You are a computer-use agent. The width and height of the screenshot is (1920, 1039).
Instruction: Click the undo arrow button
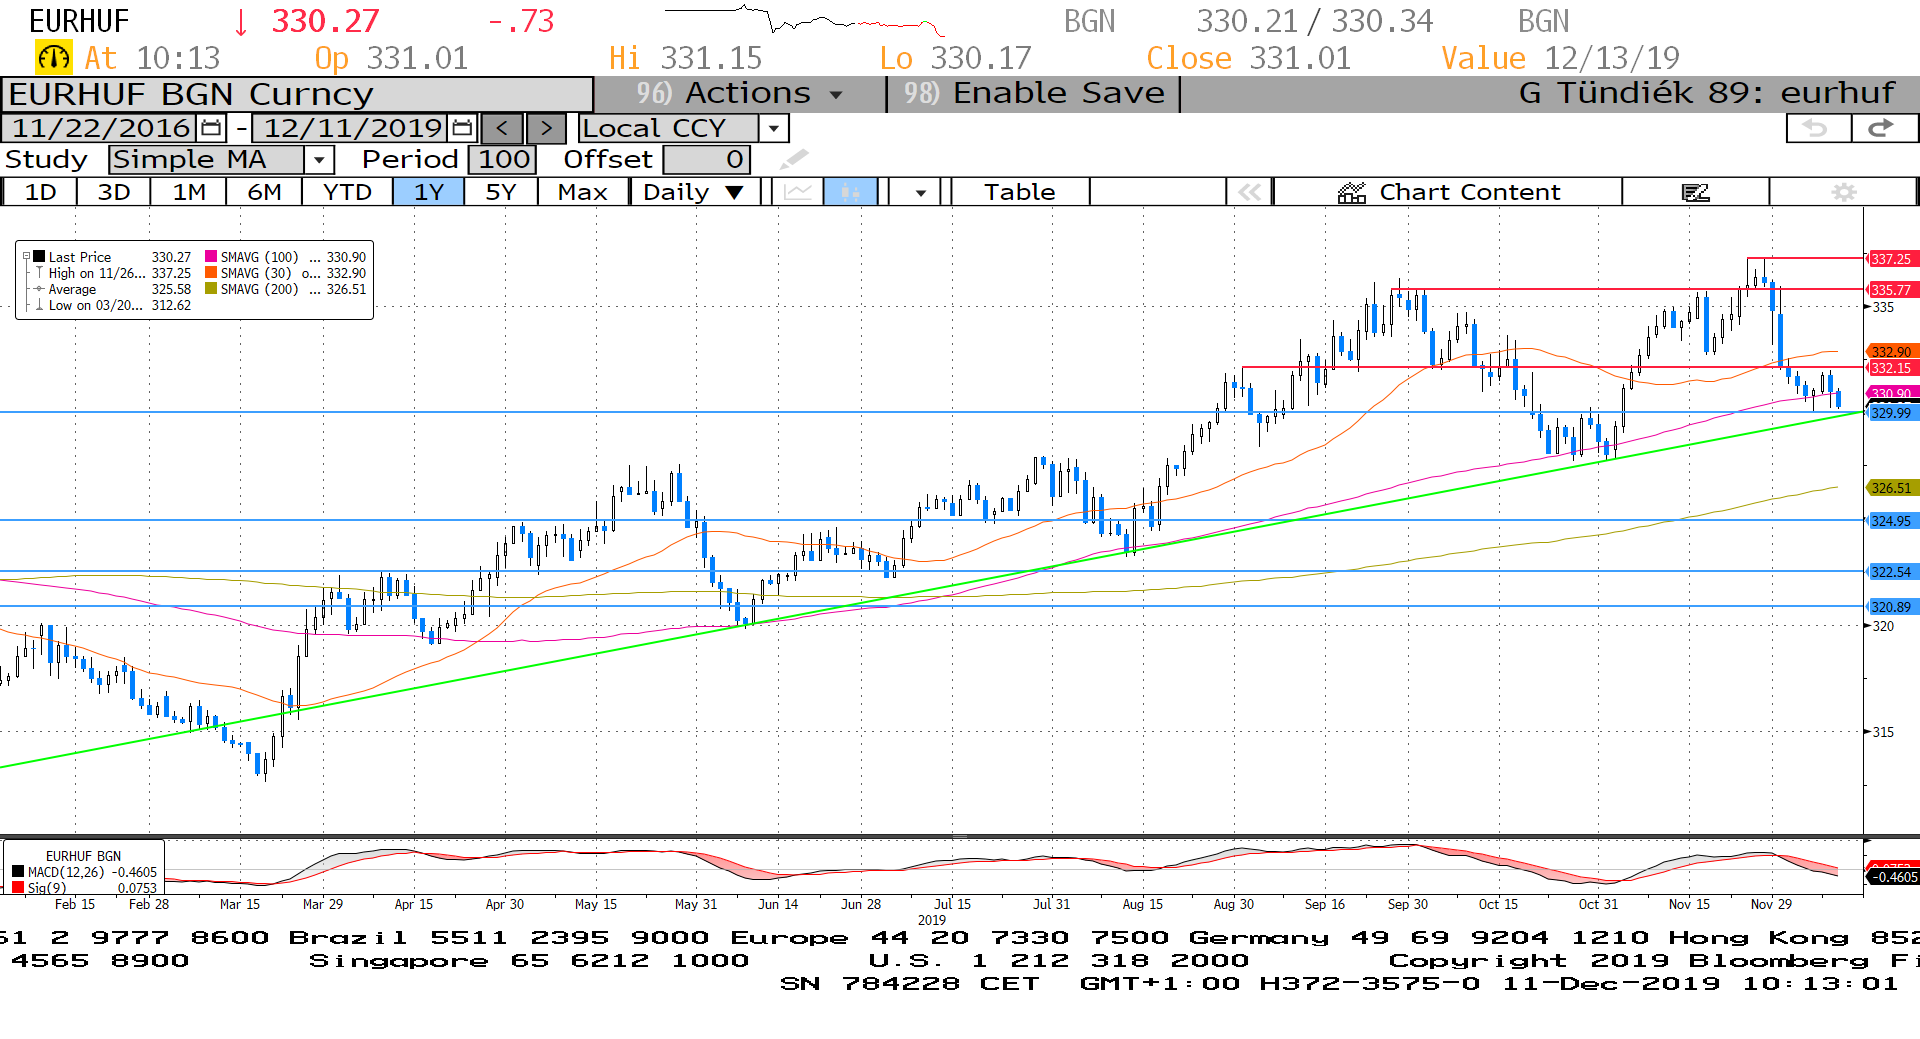1817,128
